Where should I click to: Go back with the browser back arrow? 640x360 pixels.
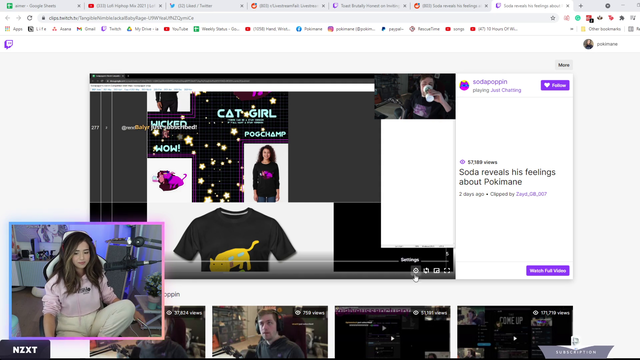pyautogui.click(x=7, y=18)
